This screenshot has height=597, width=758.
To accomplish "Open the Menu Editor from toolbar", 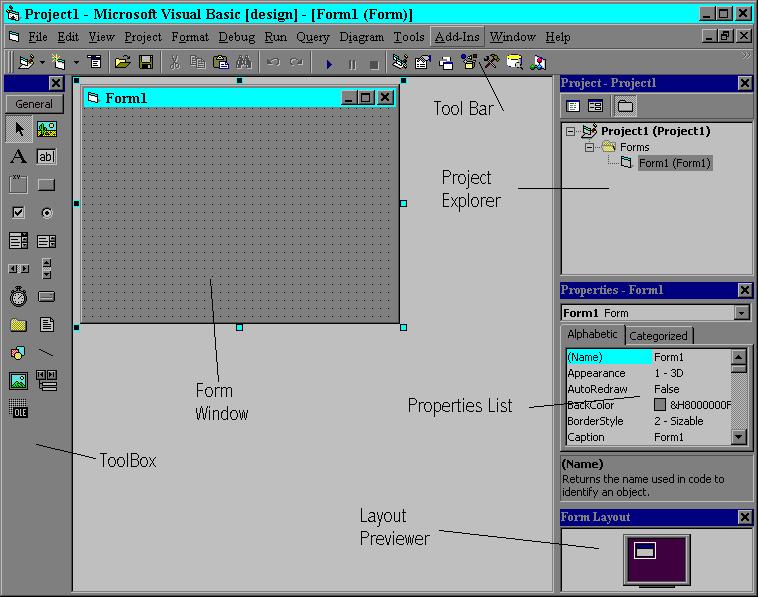I will (x=95, y=62).
